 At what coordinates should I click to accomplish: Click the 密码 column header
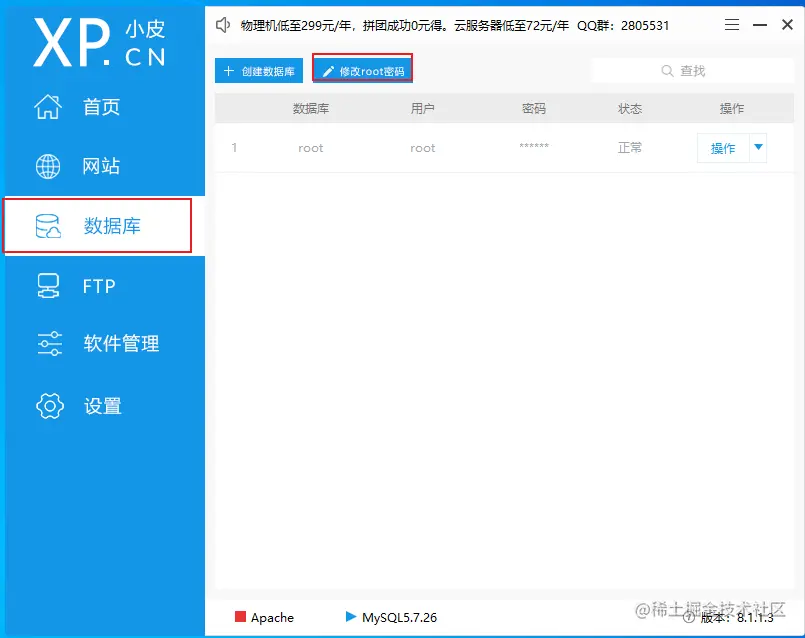click(534, 109)
